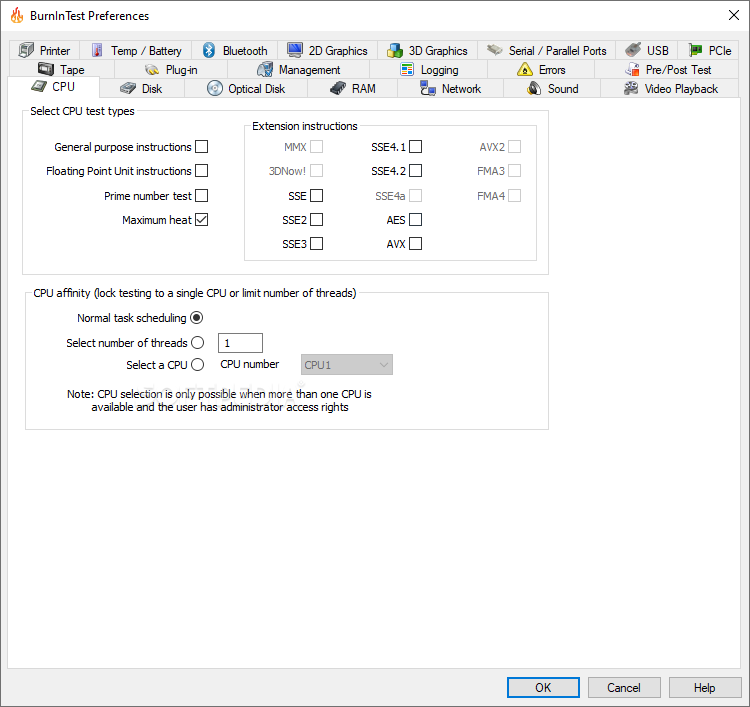
Task: Click the PCIe card icon
Action: pos(695,50)
